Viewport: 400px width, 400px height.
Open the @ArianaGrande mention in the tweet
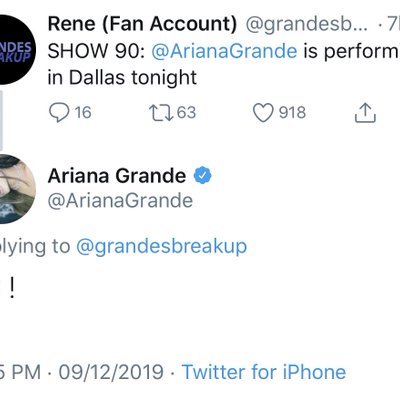224,51
